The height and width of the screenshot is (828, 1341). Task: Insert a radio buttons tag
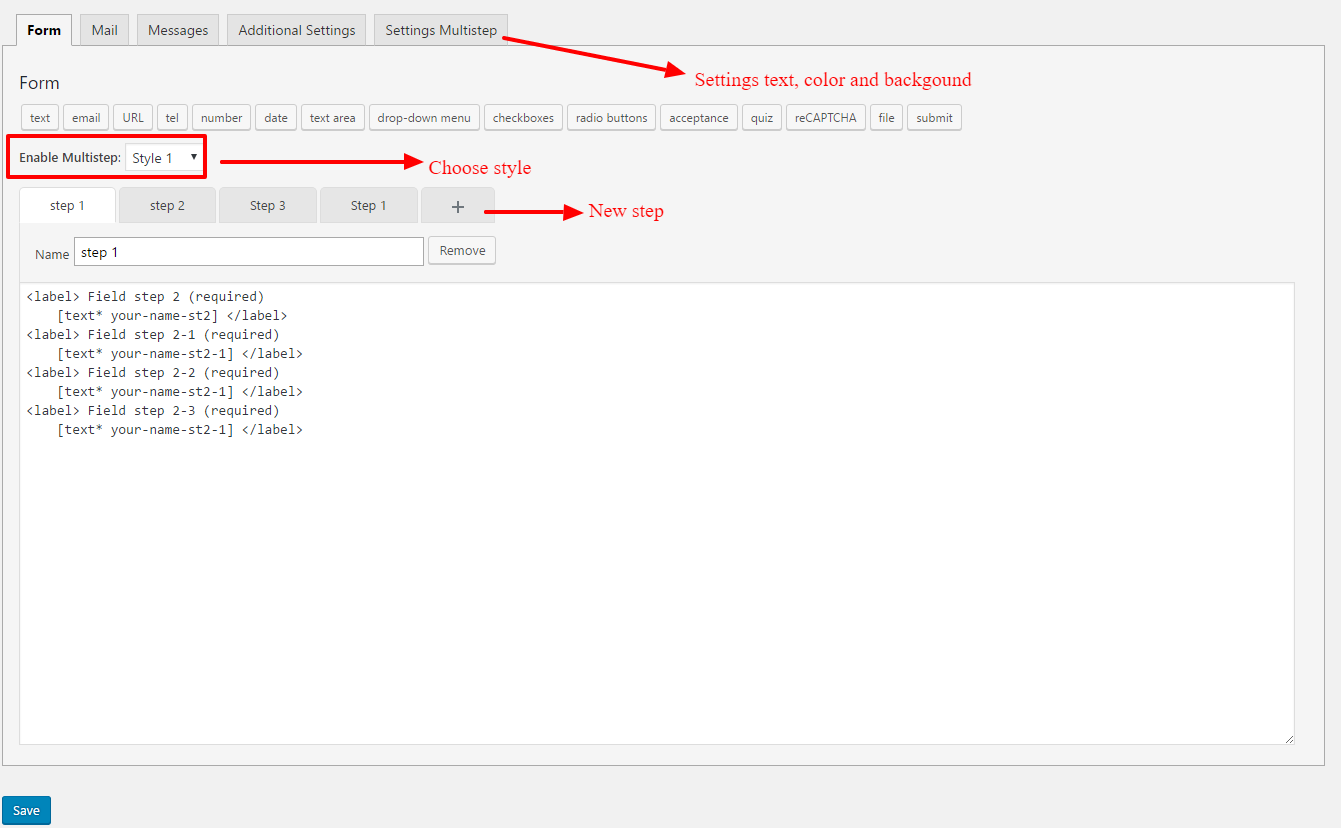(x=612, y=118)
